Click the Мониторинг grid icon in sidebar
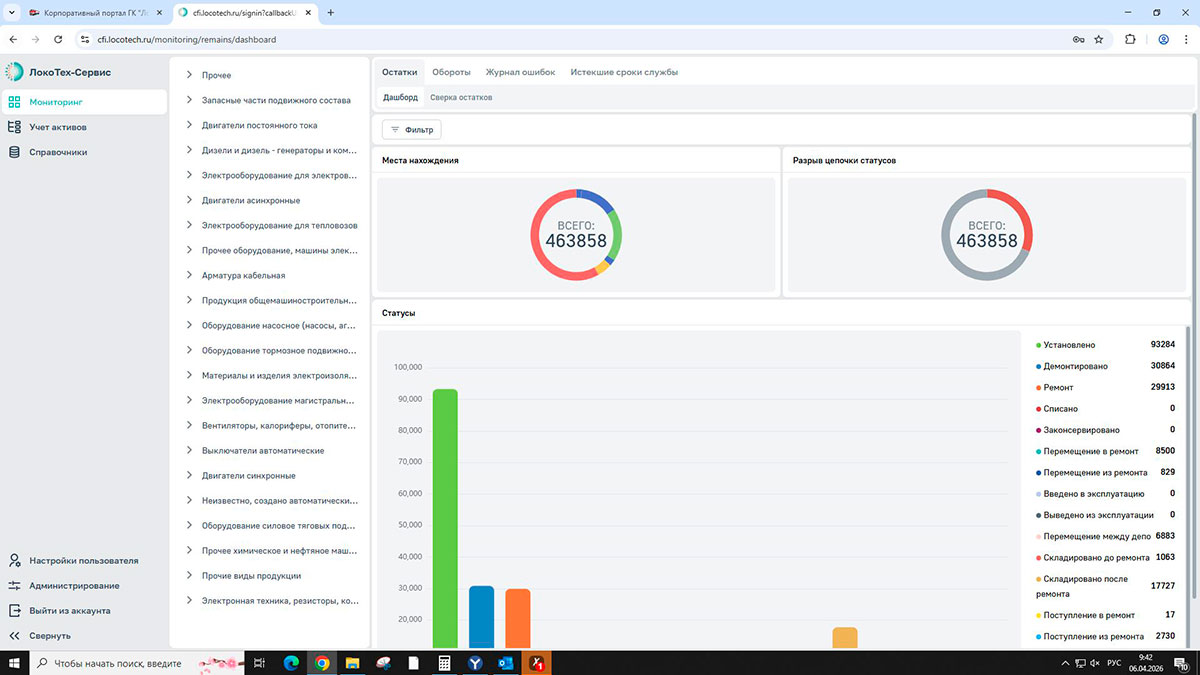 point(14,102)
